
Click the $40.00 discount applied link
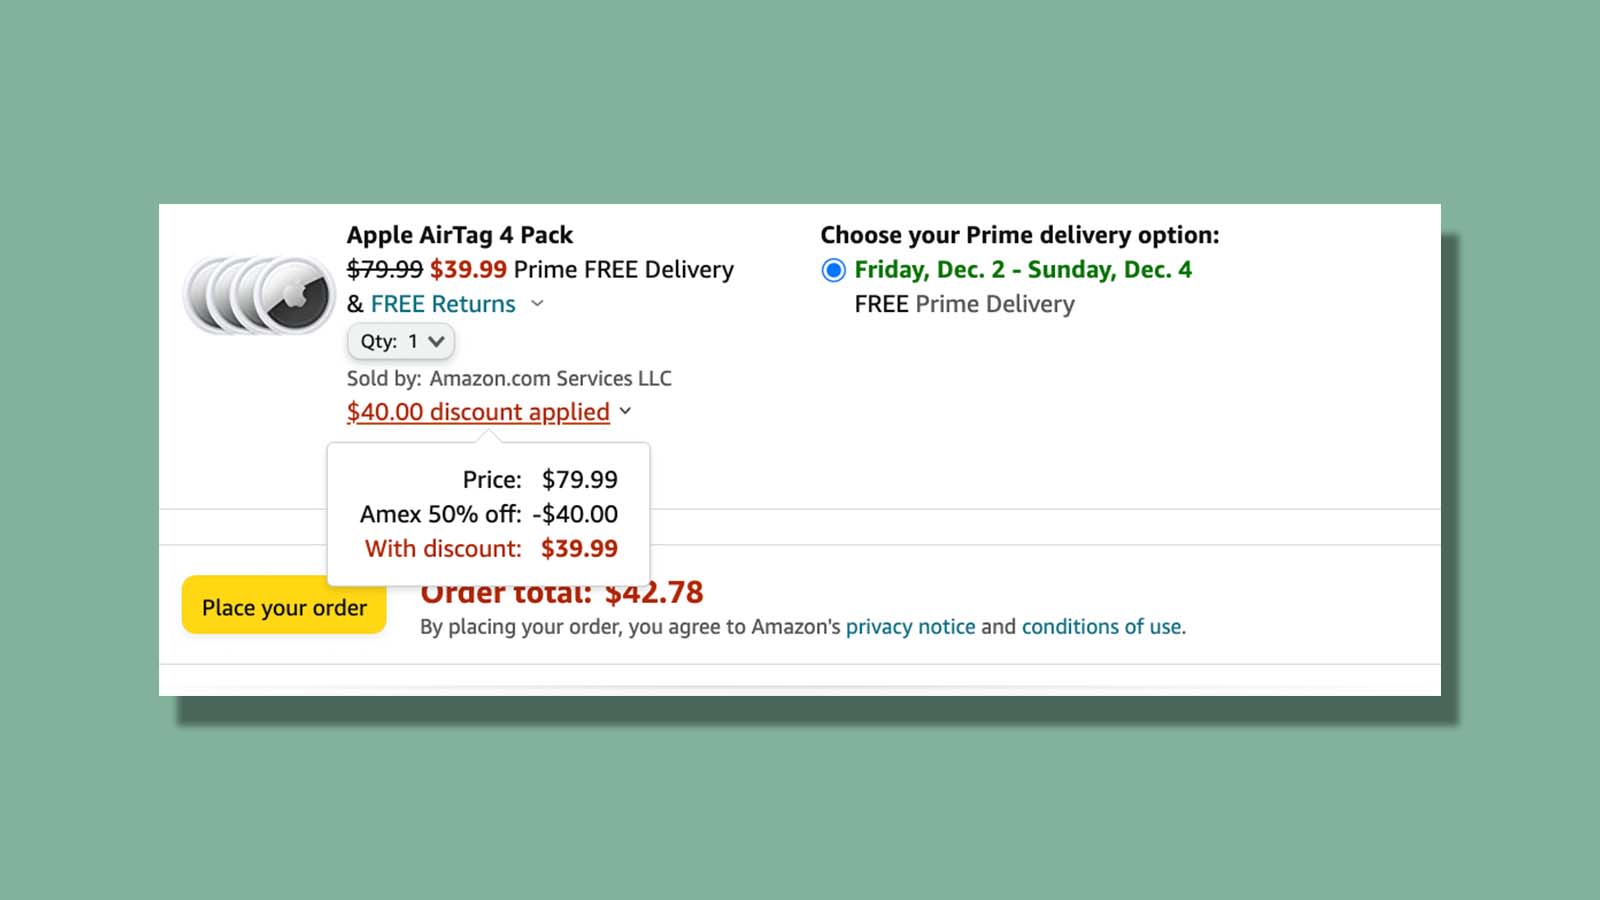477,411
